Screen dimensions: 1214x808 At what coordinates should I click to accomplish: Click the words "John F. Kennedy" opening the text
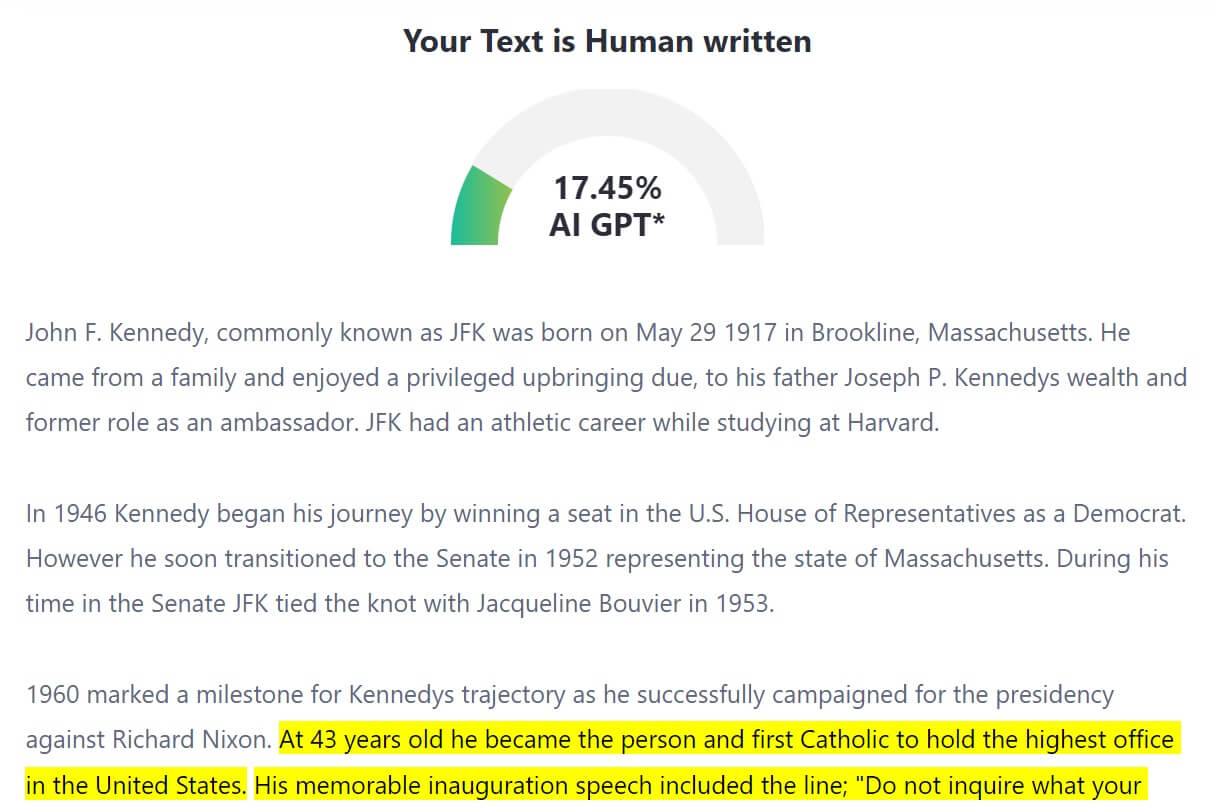pyautogui.click(x=112, y=332)
